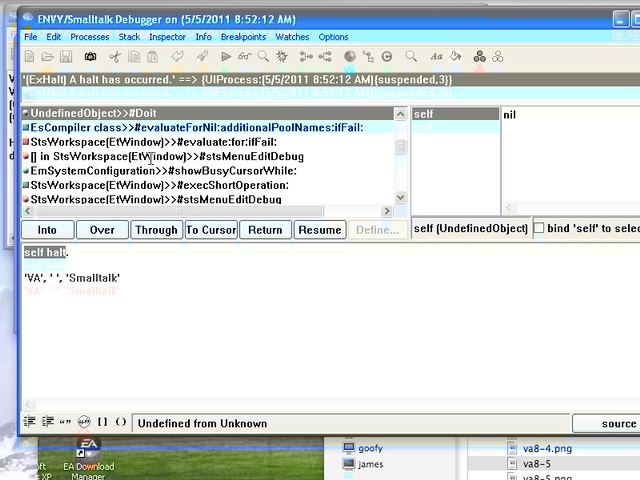Click the Open folder toolbar icon
Screen dimensions: 640x480
(47, 56)
